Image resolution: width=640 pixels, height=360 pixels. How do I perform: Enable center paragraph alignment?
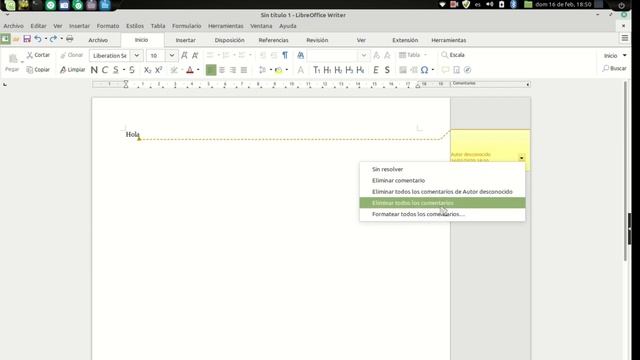[222, 70]
